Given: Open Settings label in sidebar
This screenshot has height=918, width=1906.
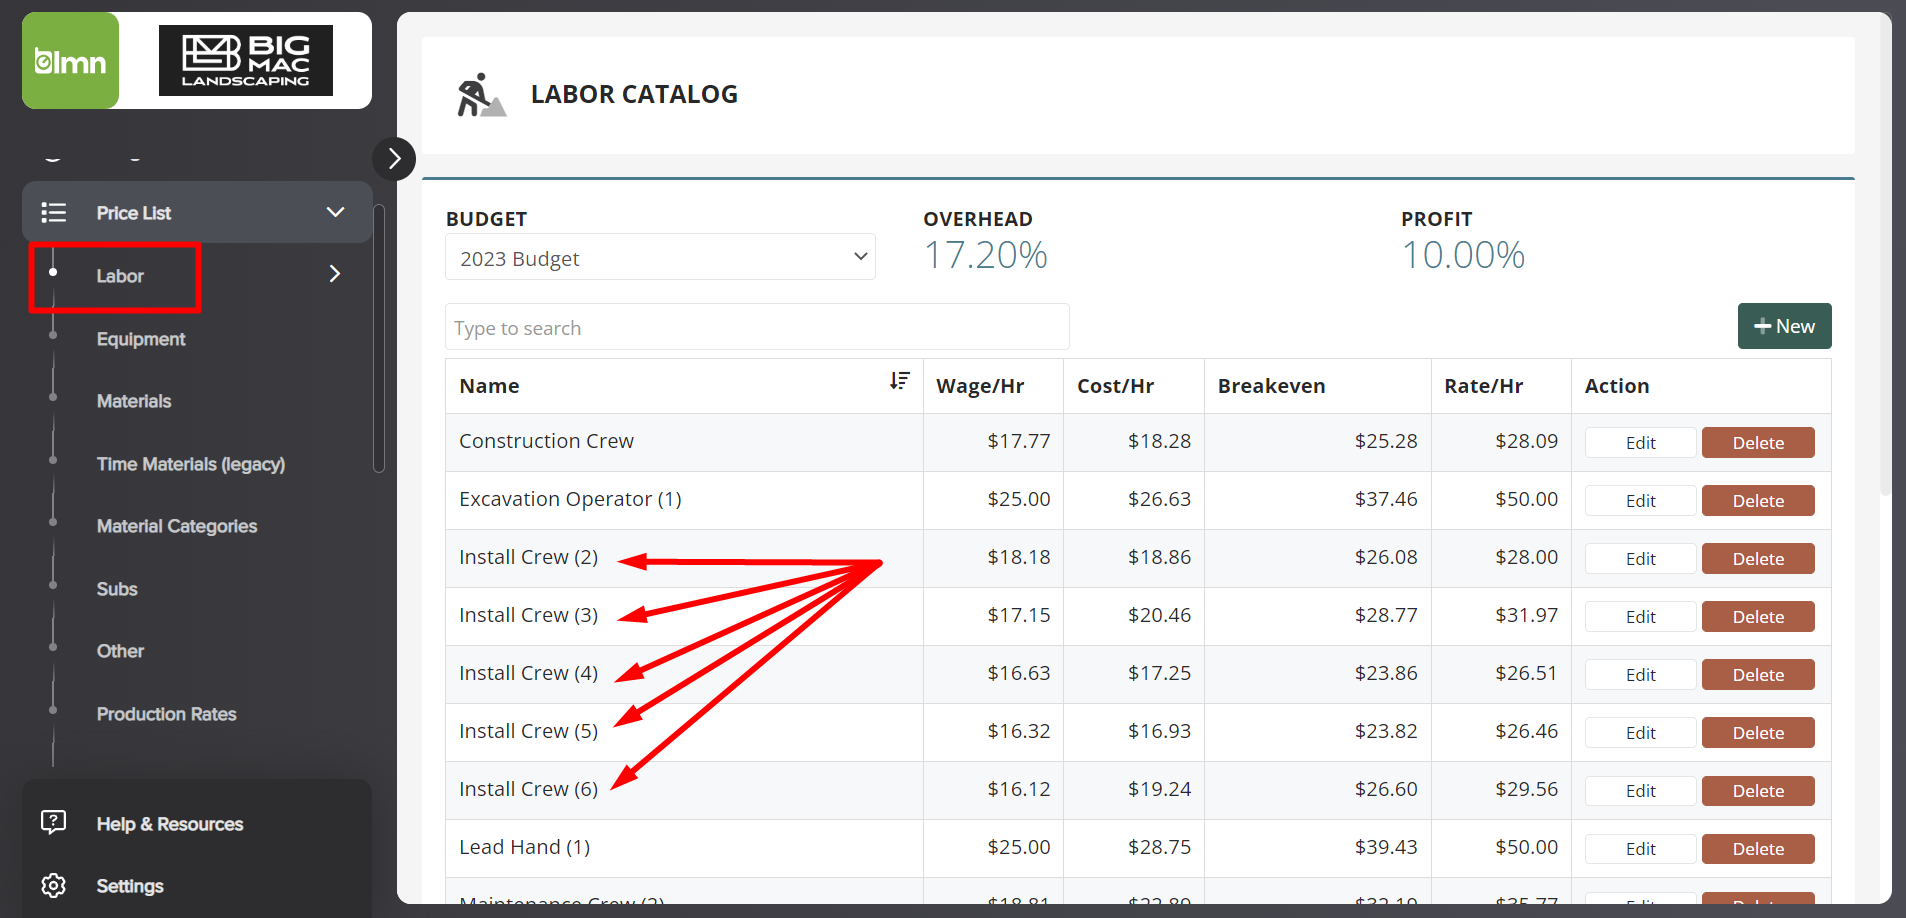Looking at the screenshot, I should [130, 886].
